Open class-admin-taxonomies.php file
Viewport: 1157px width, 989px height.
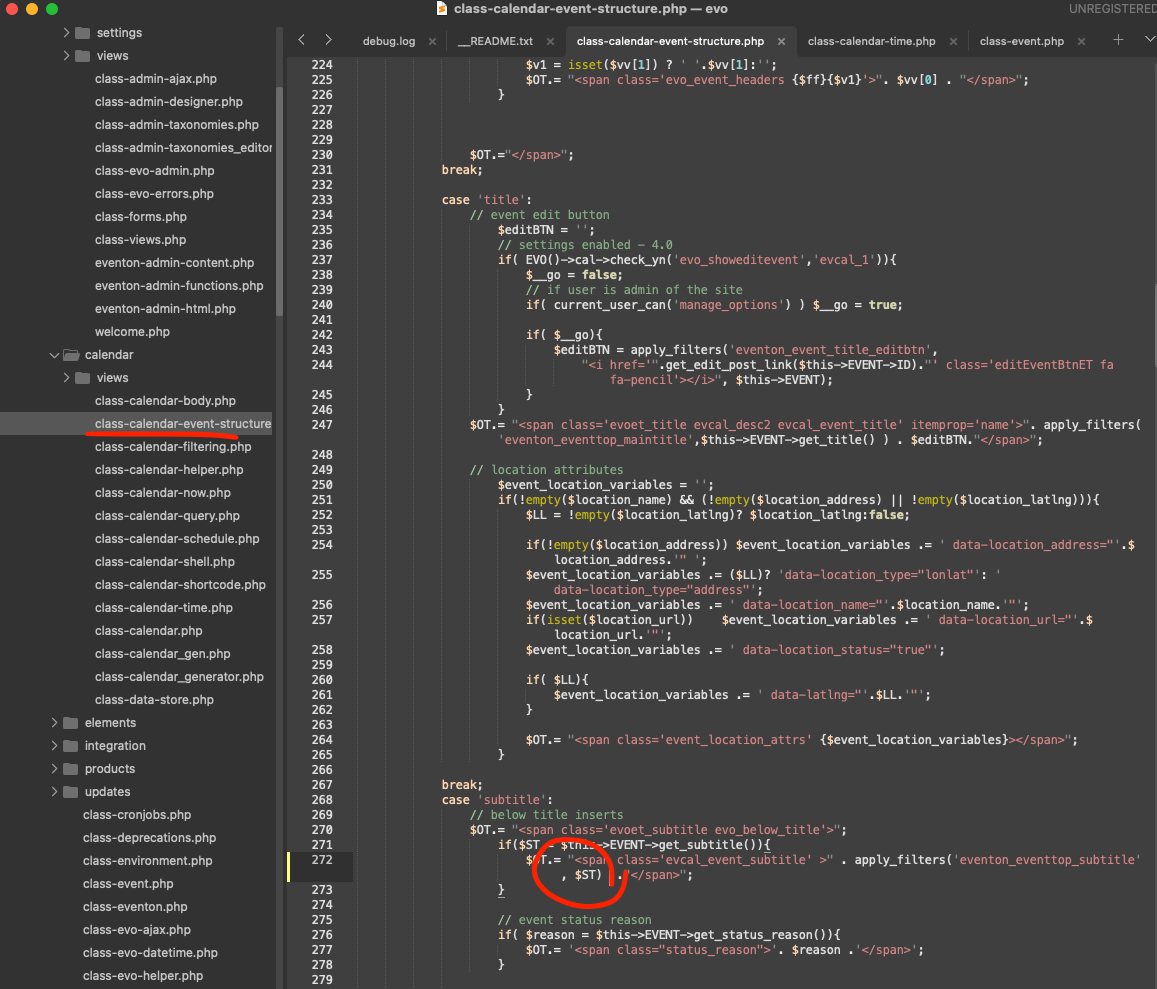tap(176, 124)
